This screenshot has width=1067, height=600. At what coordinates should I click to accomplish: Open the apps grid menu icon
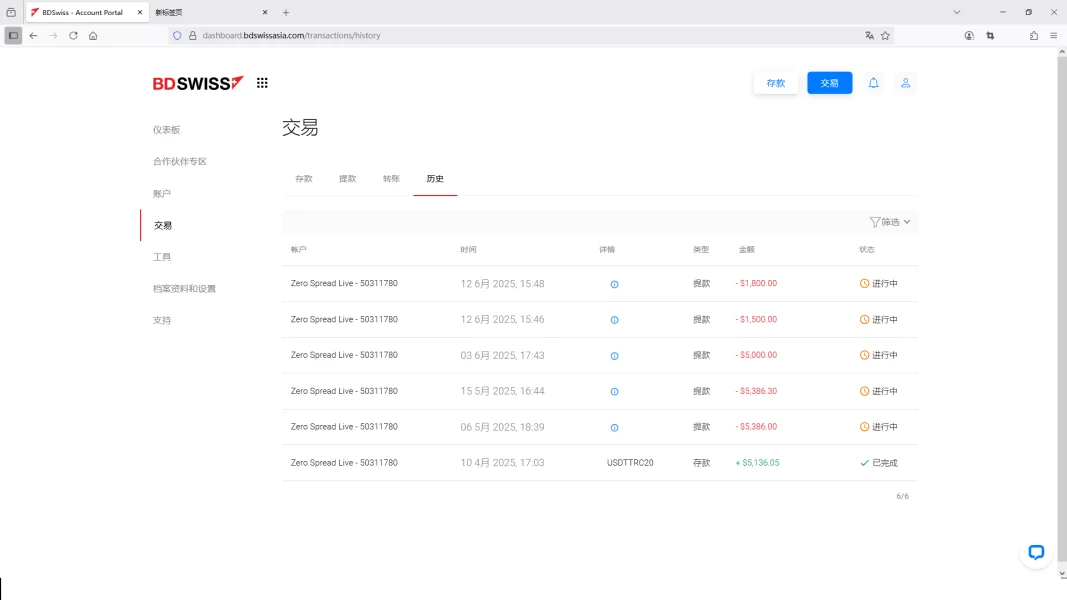[262, 83]
